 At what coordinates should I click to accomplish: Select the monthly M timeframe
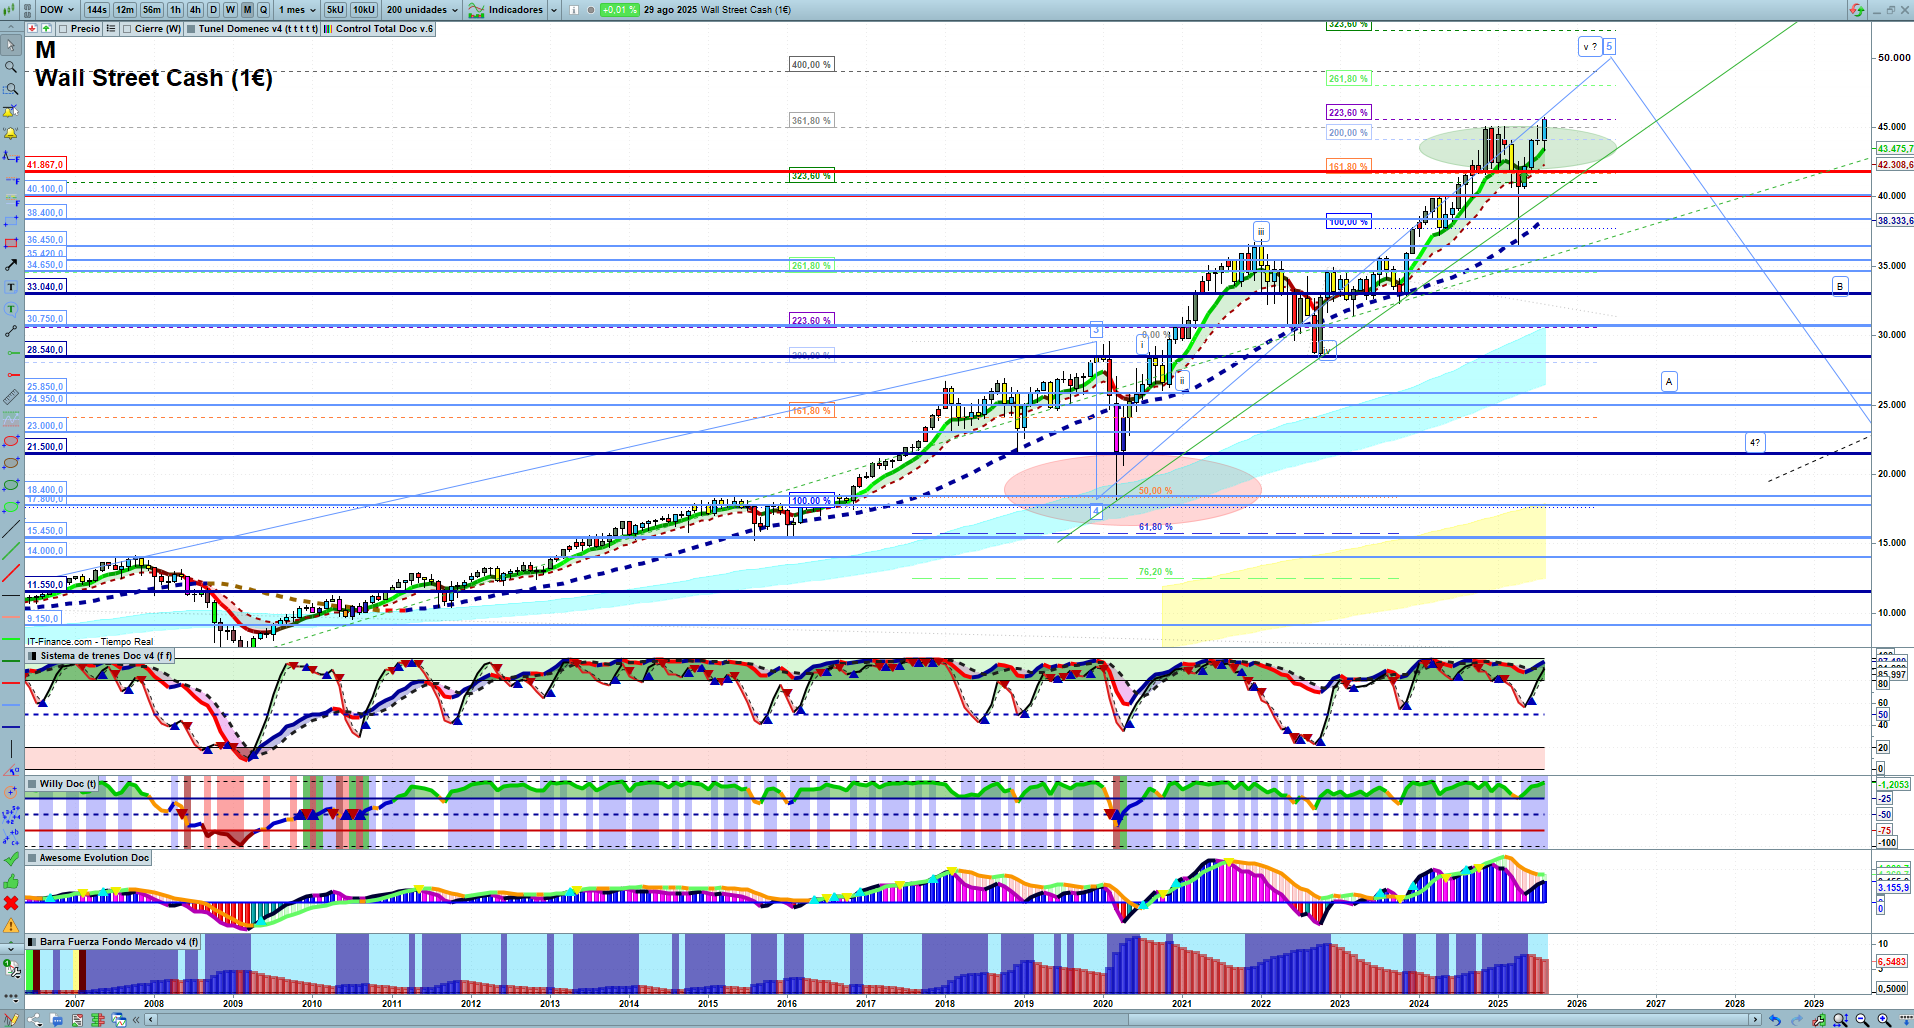[x=247, y=10]
